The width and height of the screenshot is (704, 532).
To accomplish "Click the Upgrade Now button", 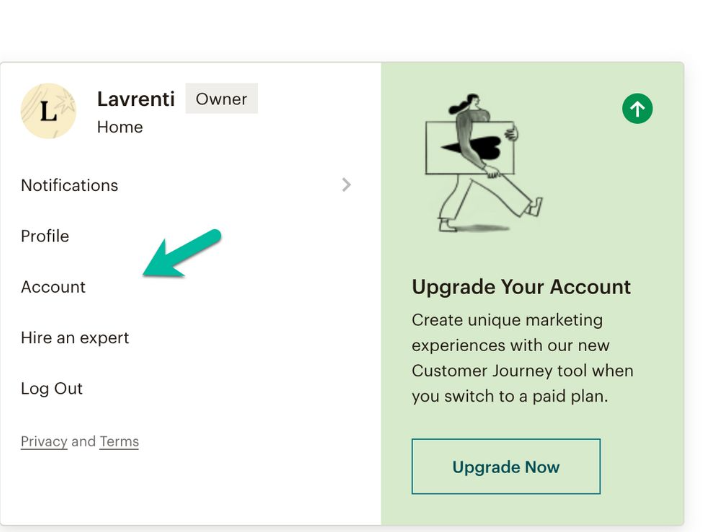I will 506,467.
